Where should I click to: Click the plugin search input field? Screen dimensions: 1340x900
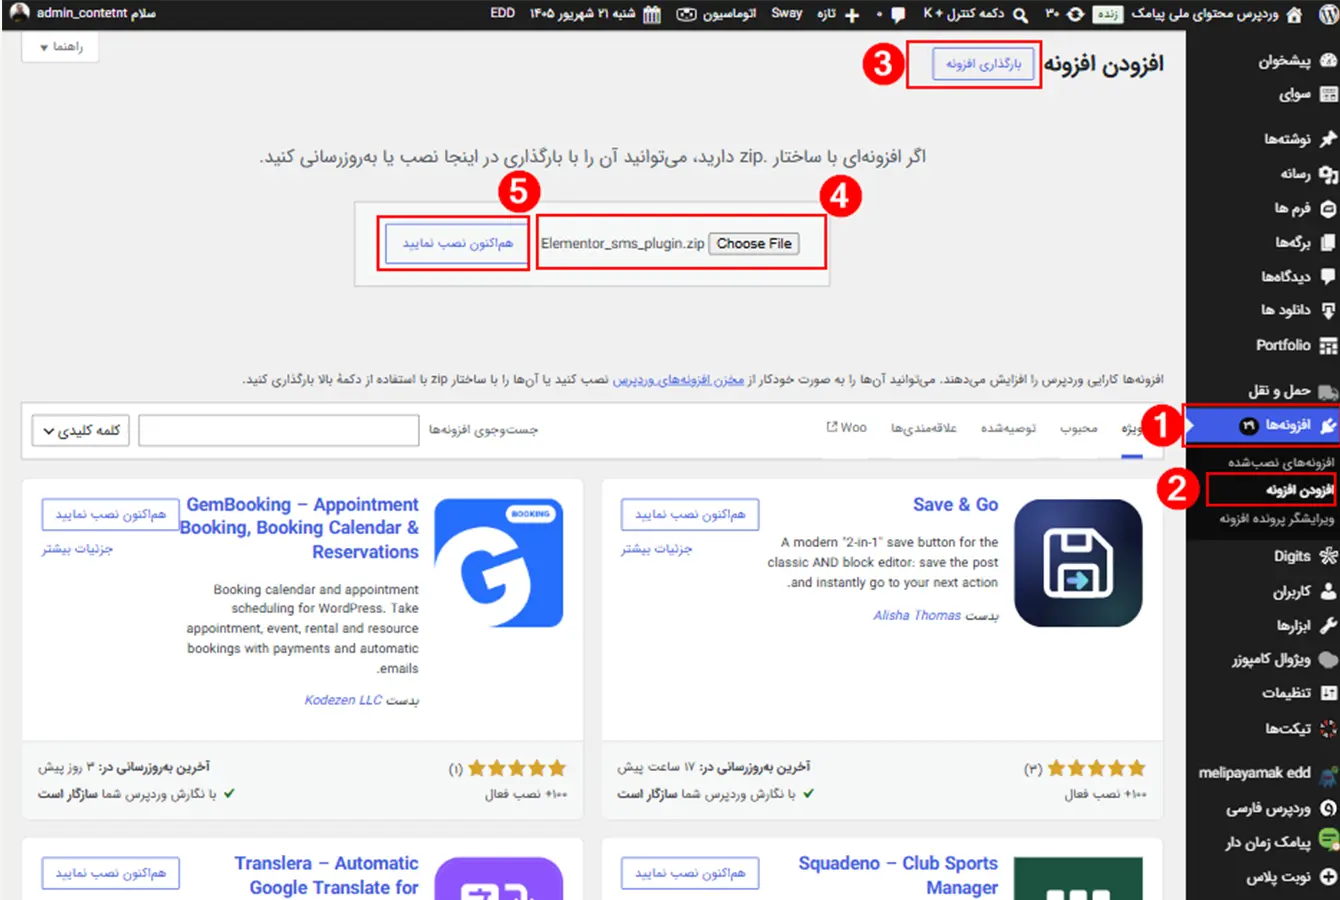click(278, 430)
